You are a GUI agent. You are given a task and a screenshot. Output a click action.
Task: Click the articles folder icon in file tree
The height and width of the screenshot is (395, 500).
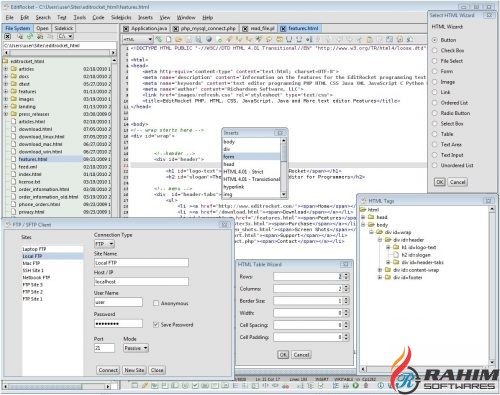[x=14, y=69]
